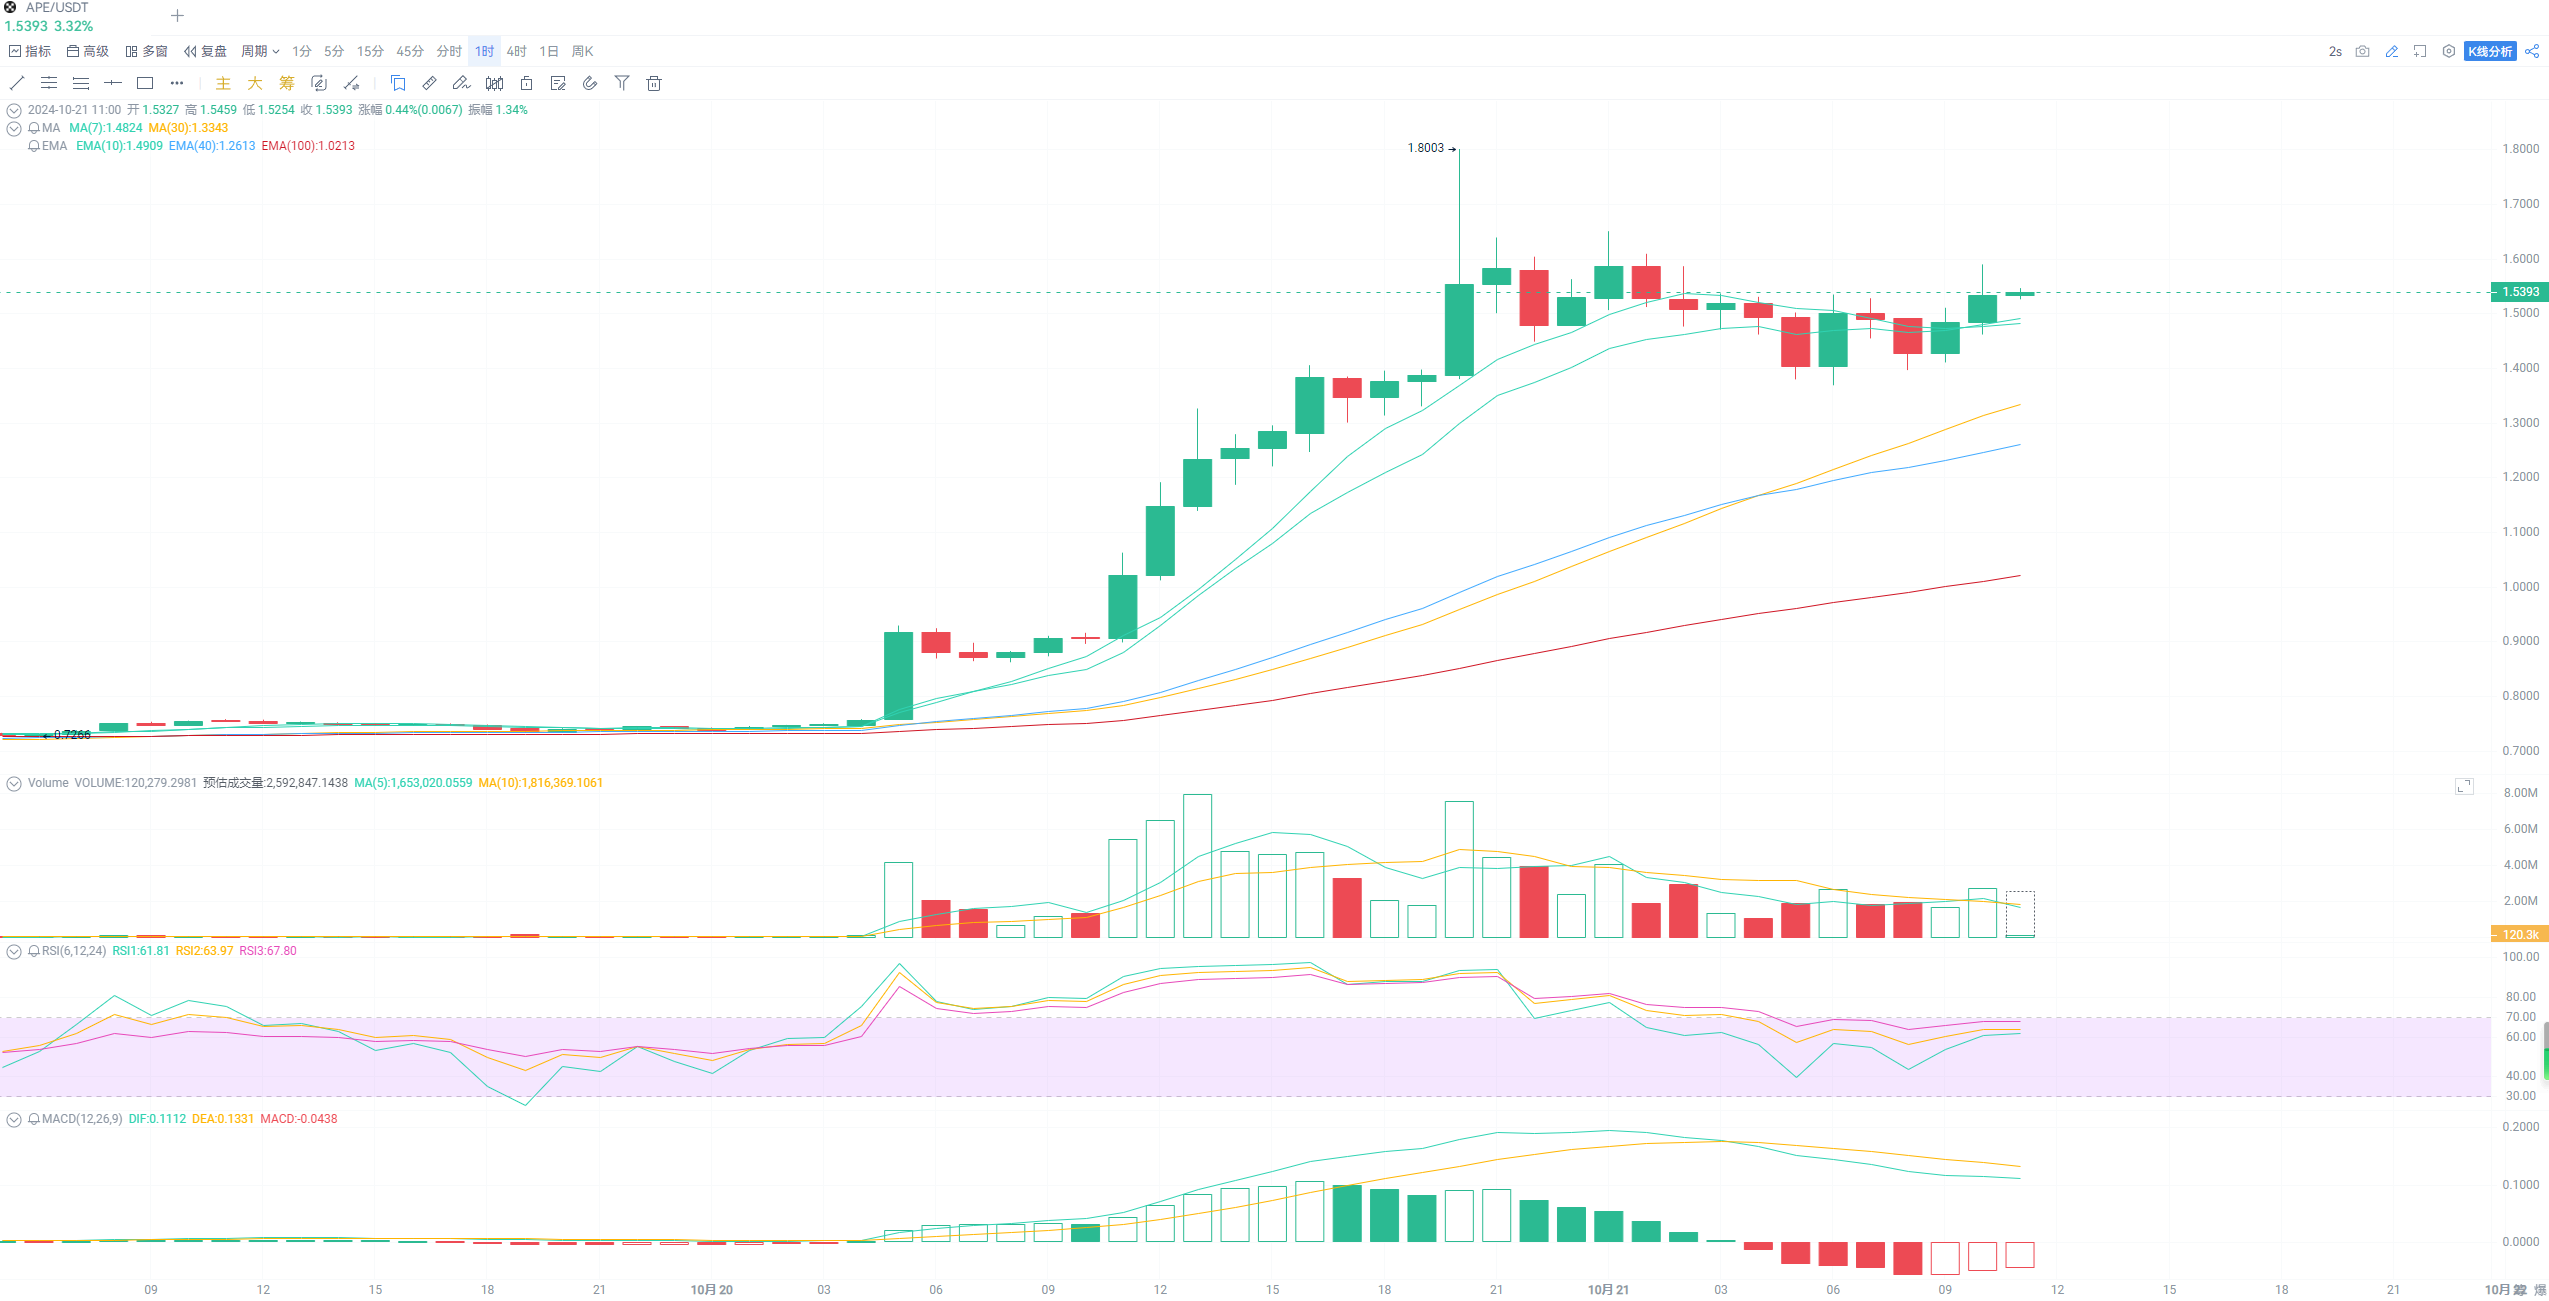Click the EMA(40):1.2613 legend value
The image size is (2549, 1301).
pos(212,146)
